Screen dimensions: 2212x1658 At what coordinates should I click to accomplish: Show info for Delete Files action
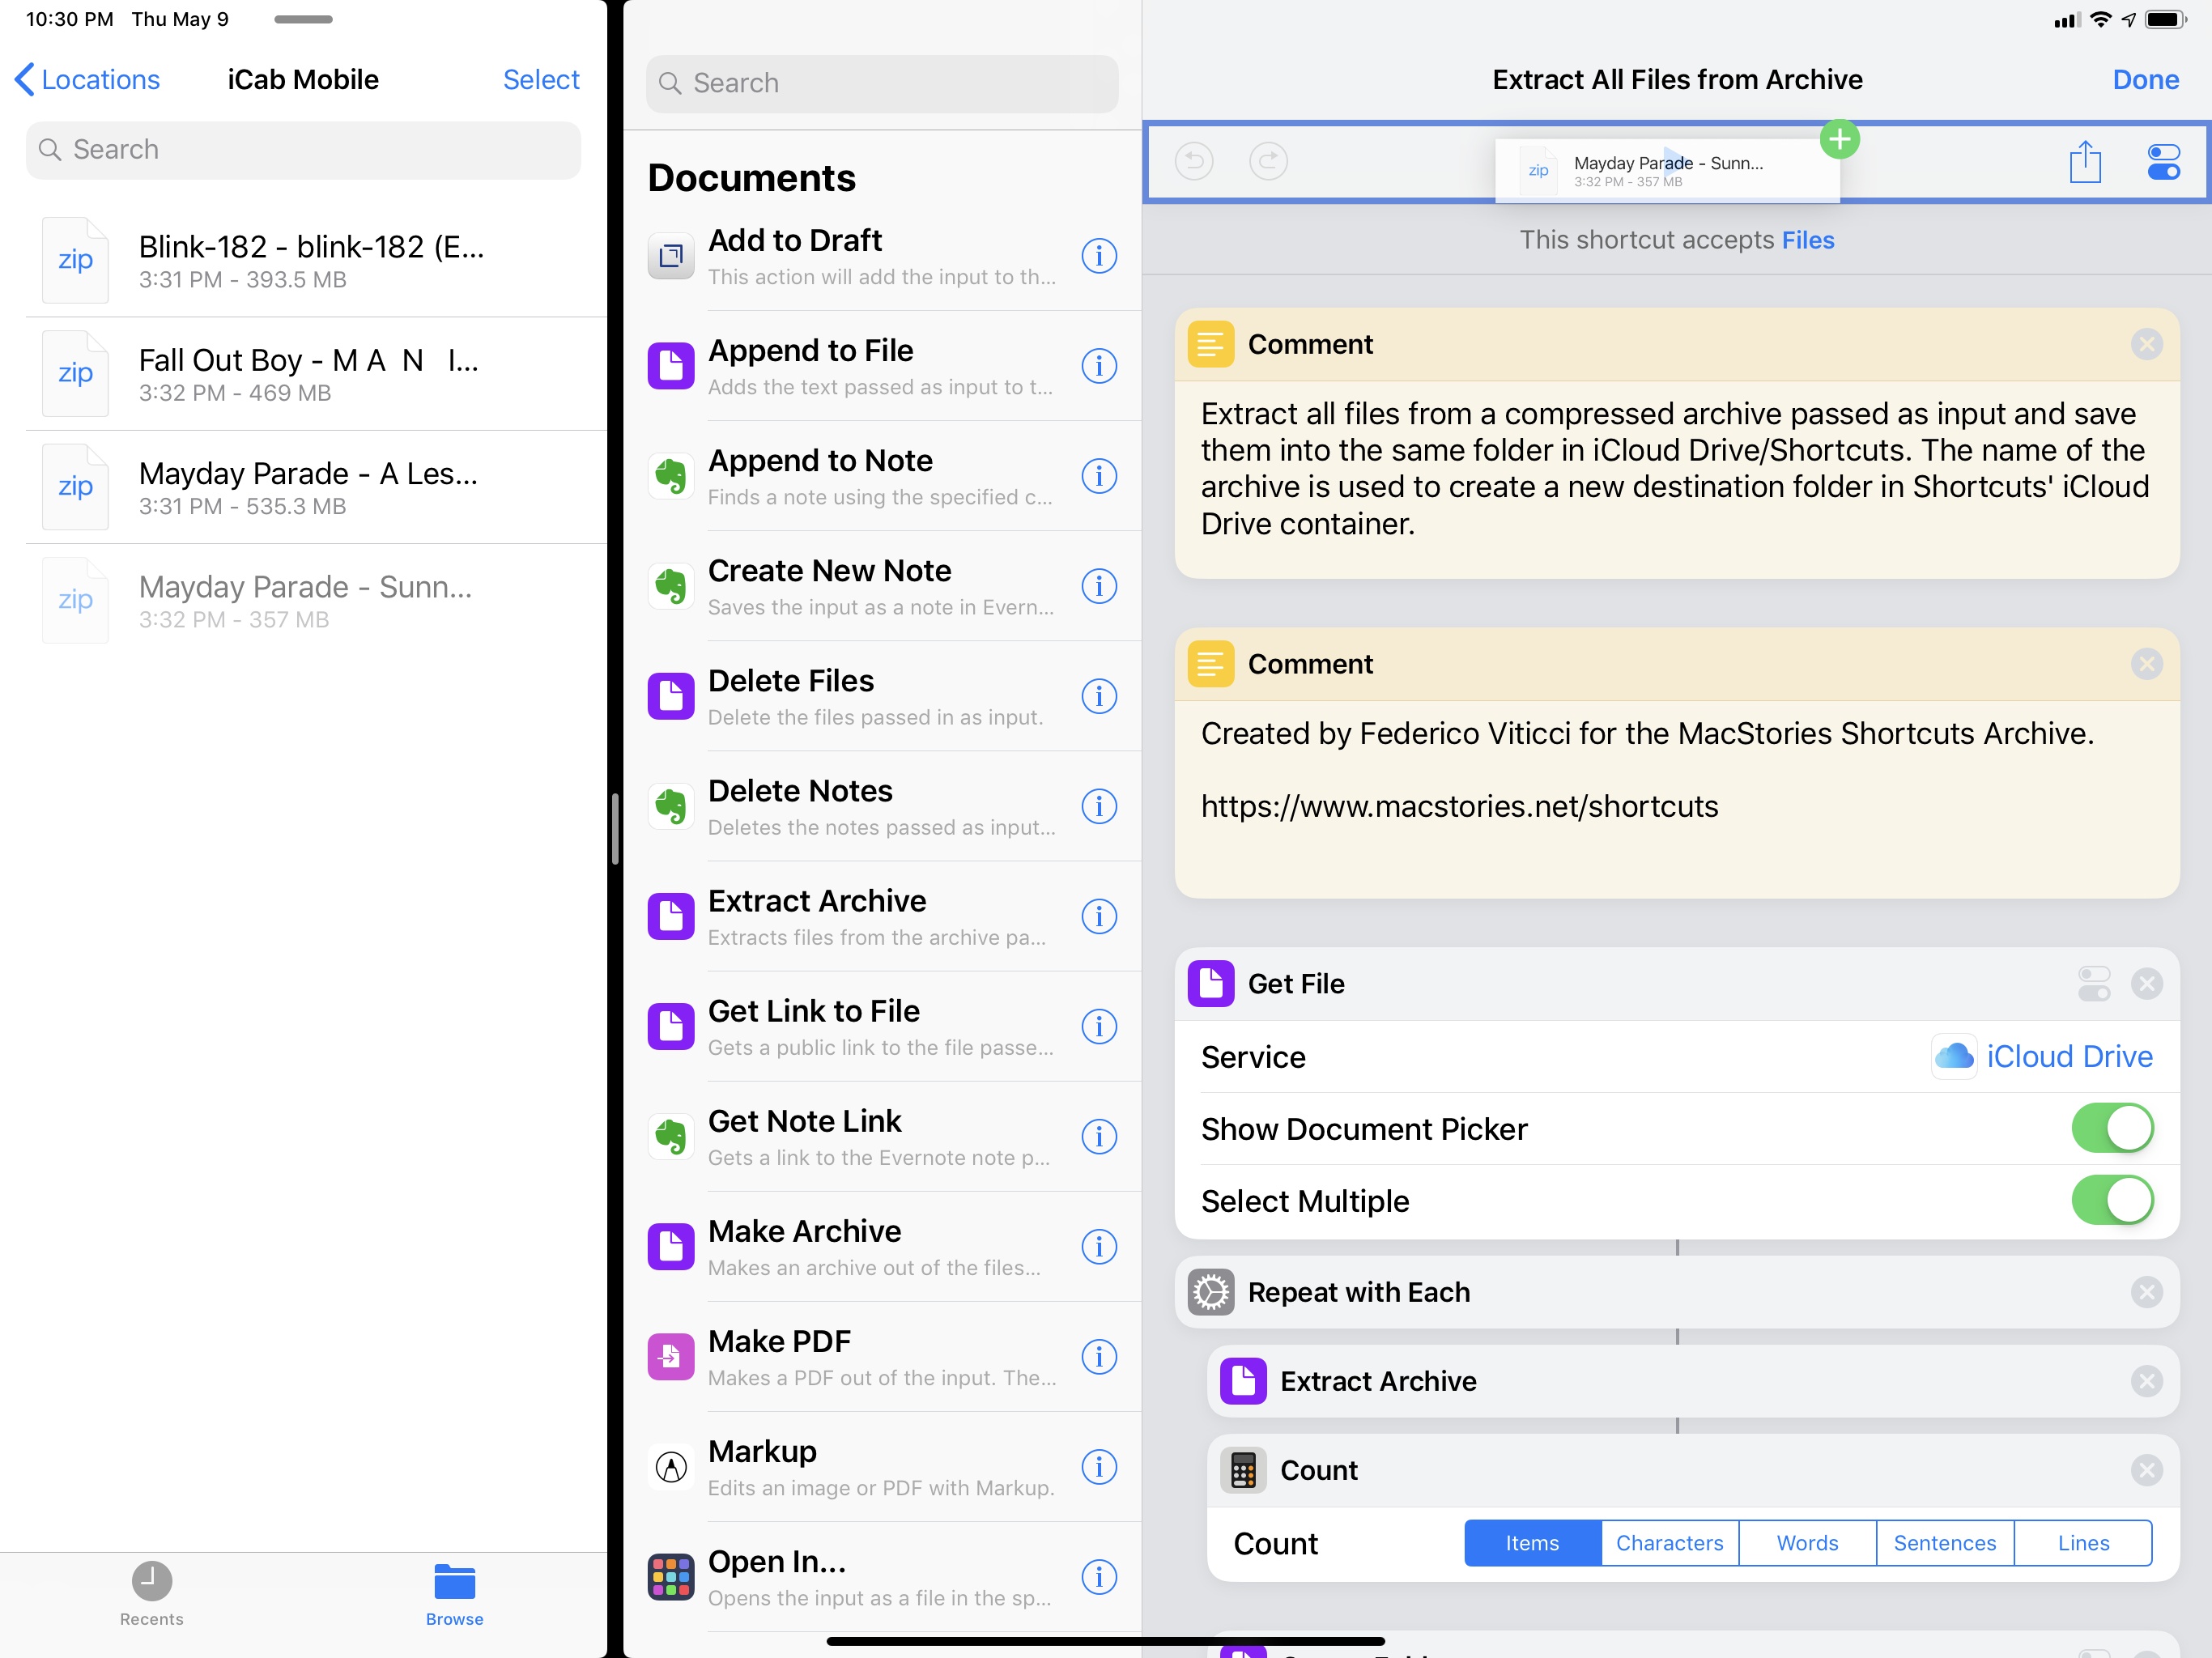1099,696
